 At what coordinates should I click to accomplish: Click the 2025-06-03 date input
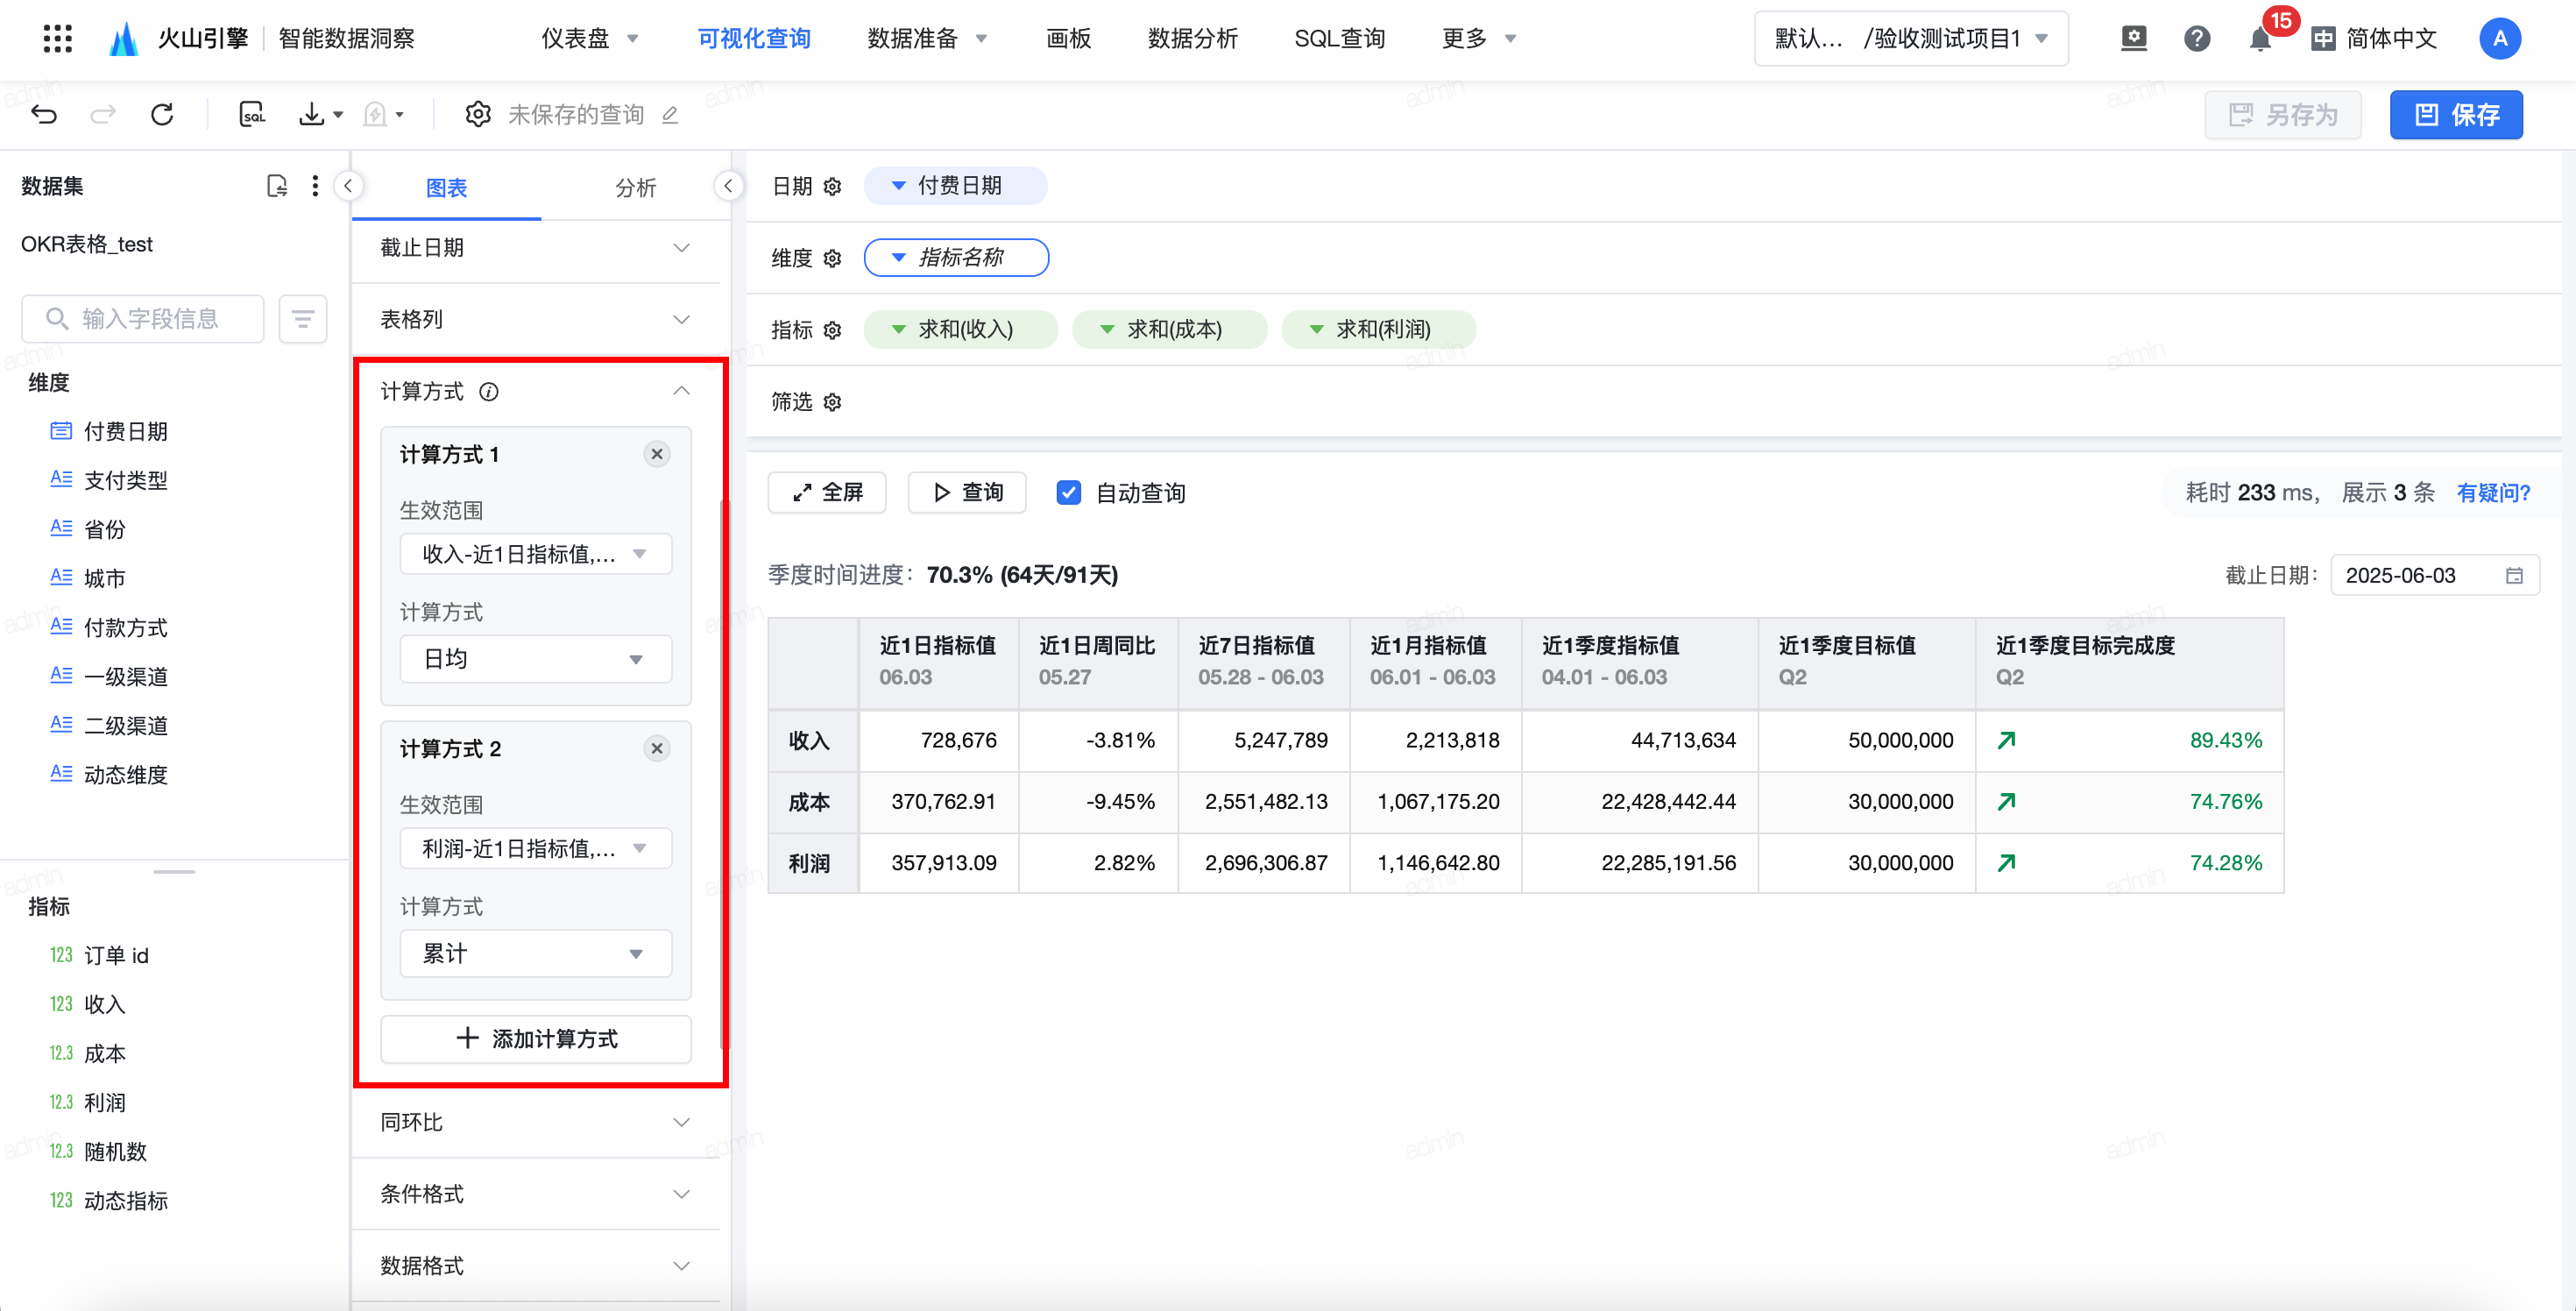(x=2434, y=575)
